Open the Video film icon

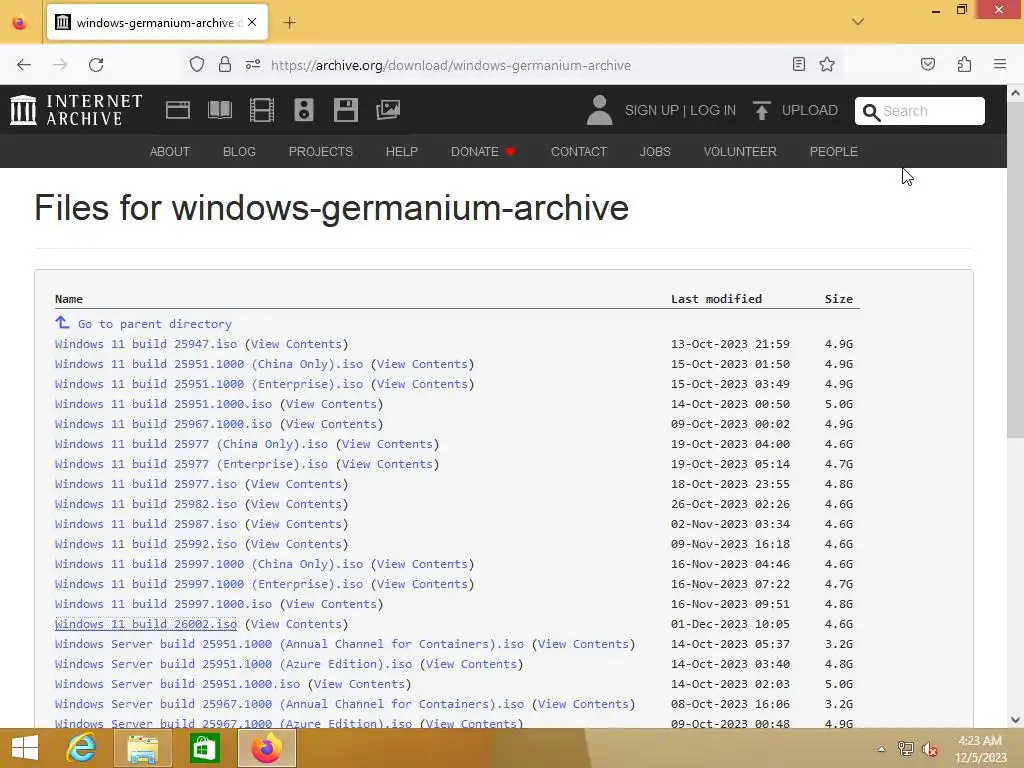point(262,110)
